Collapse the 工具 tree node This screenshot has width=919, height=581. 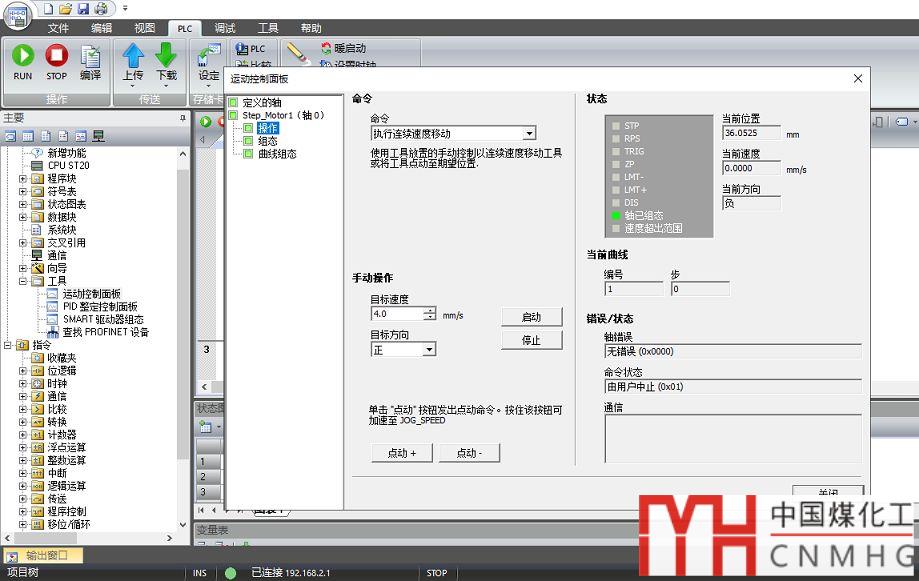click(x=22, y=281)
